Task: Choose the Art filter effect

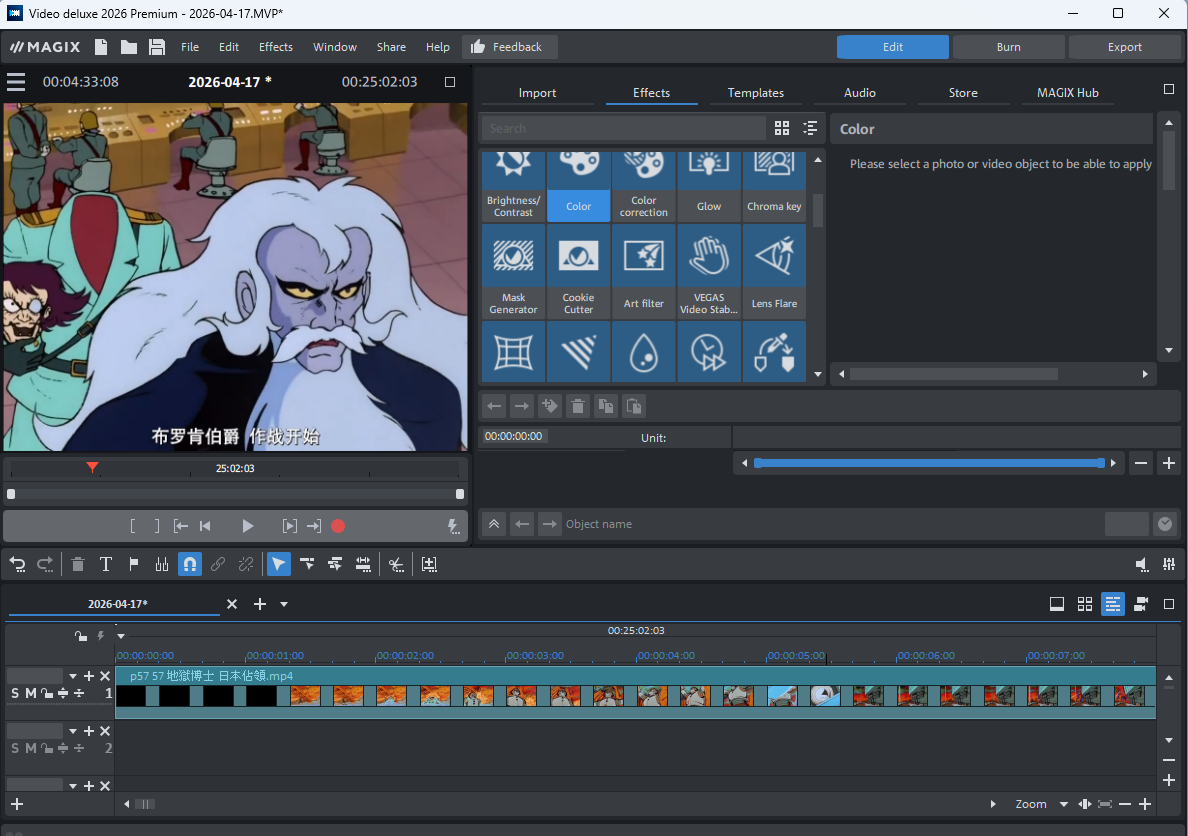Action: [x=643, y=271]
